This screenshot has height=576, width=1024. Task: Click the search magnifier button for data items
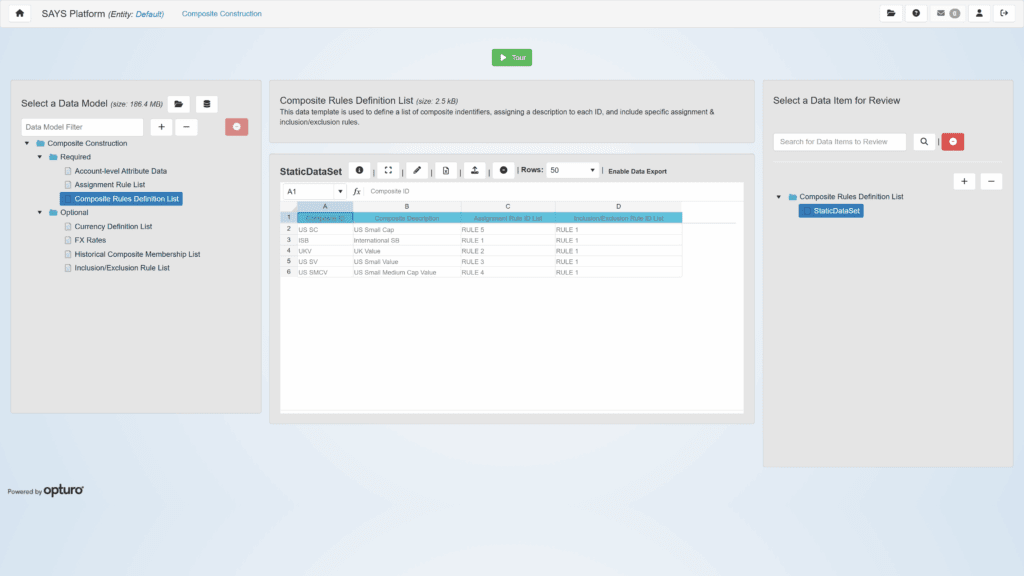[x=924, y=142]
